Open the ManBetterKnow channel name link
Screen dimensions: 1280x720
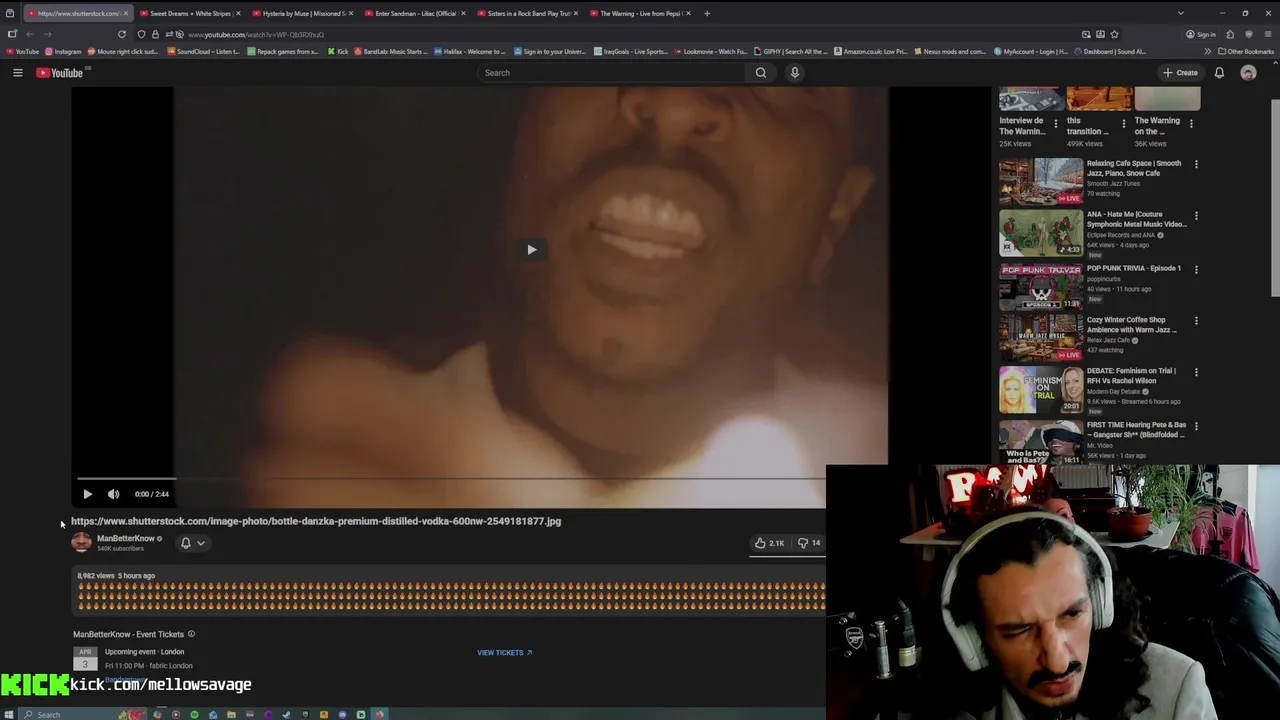(126, 538)
